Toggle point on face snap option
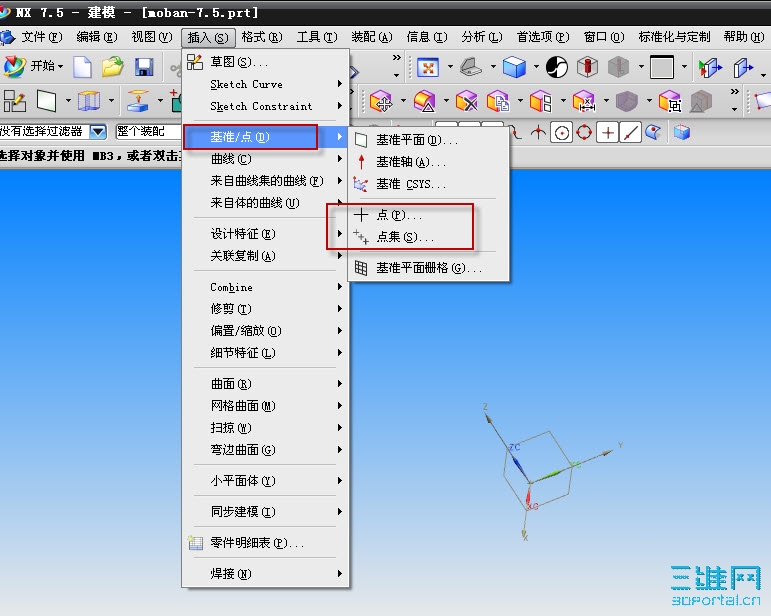This screenshot has height=616, width=771. pos(653,132)
